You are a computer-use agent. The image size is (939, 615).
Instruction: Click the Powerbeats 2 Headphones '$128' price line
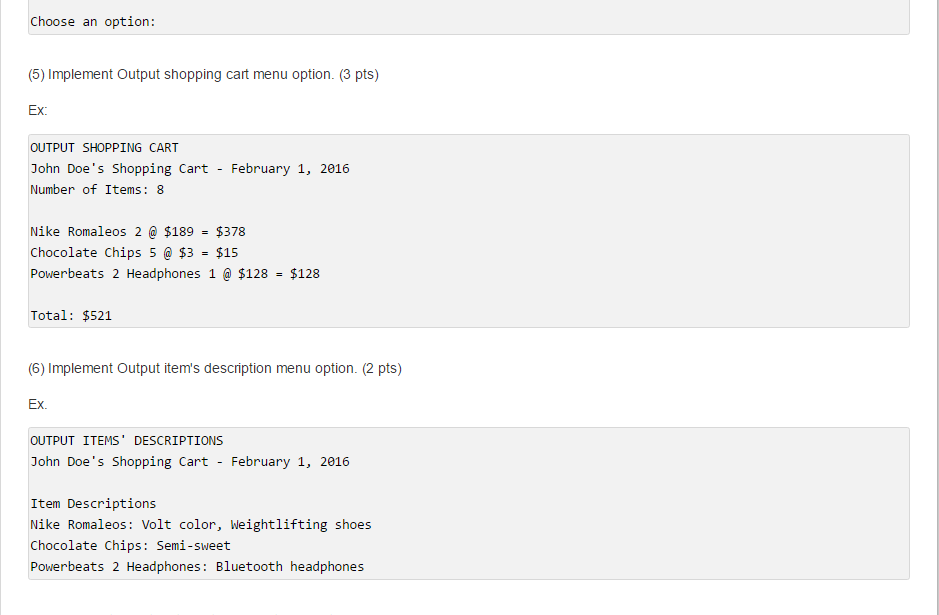pyautogui.click(x=175, y=274)
